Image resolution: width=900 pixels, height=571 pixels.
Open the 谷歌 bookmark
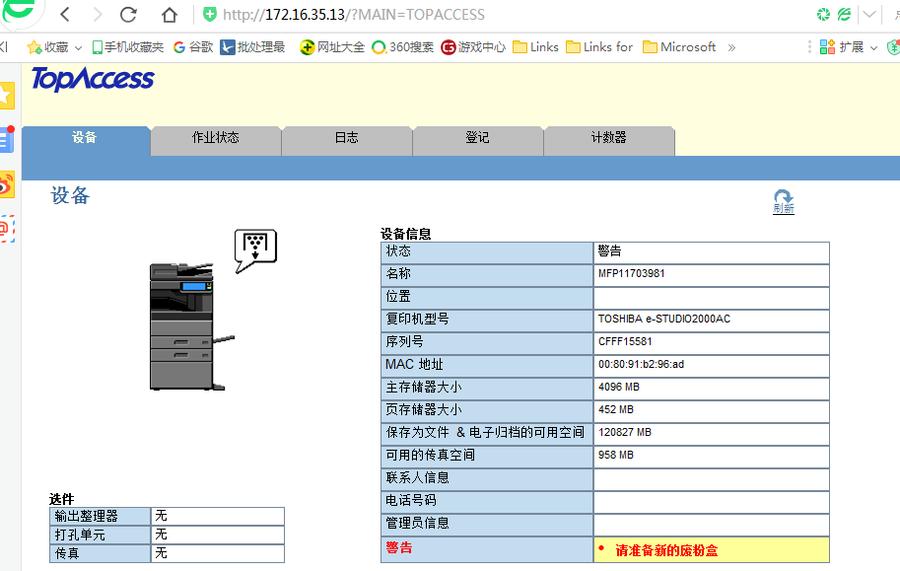coord(193,47)
